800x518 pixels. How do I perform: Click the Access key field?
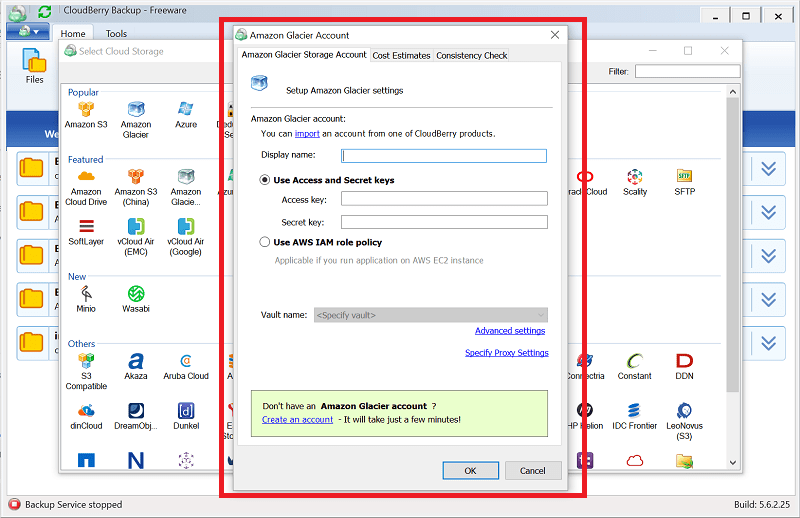pos(444,199)
